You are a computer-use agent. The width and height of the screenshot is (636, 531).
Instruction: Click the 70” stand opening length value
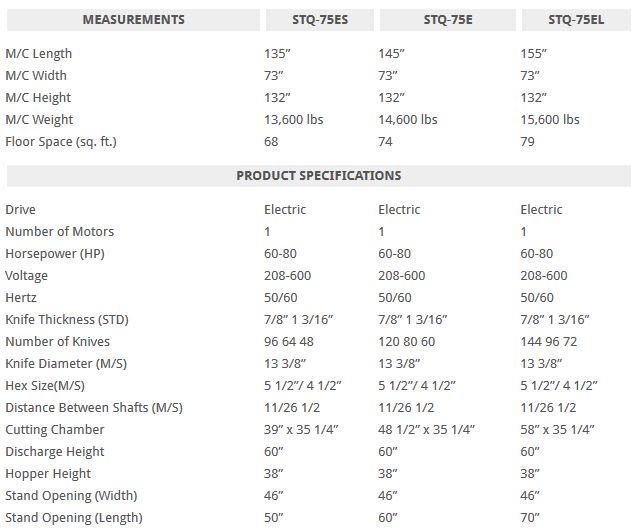tap(531, 518)
